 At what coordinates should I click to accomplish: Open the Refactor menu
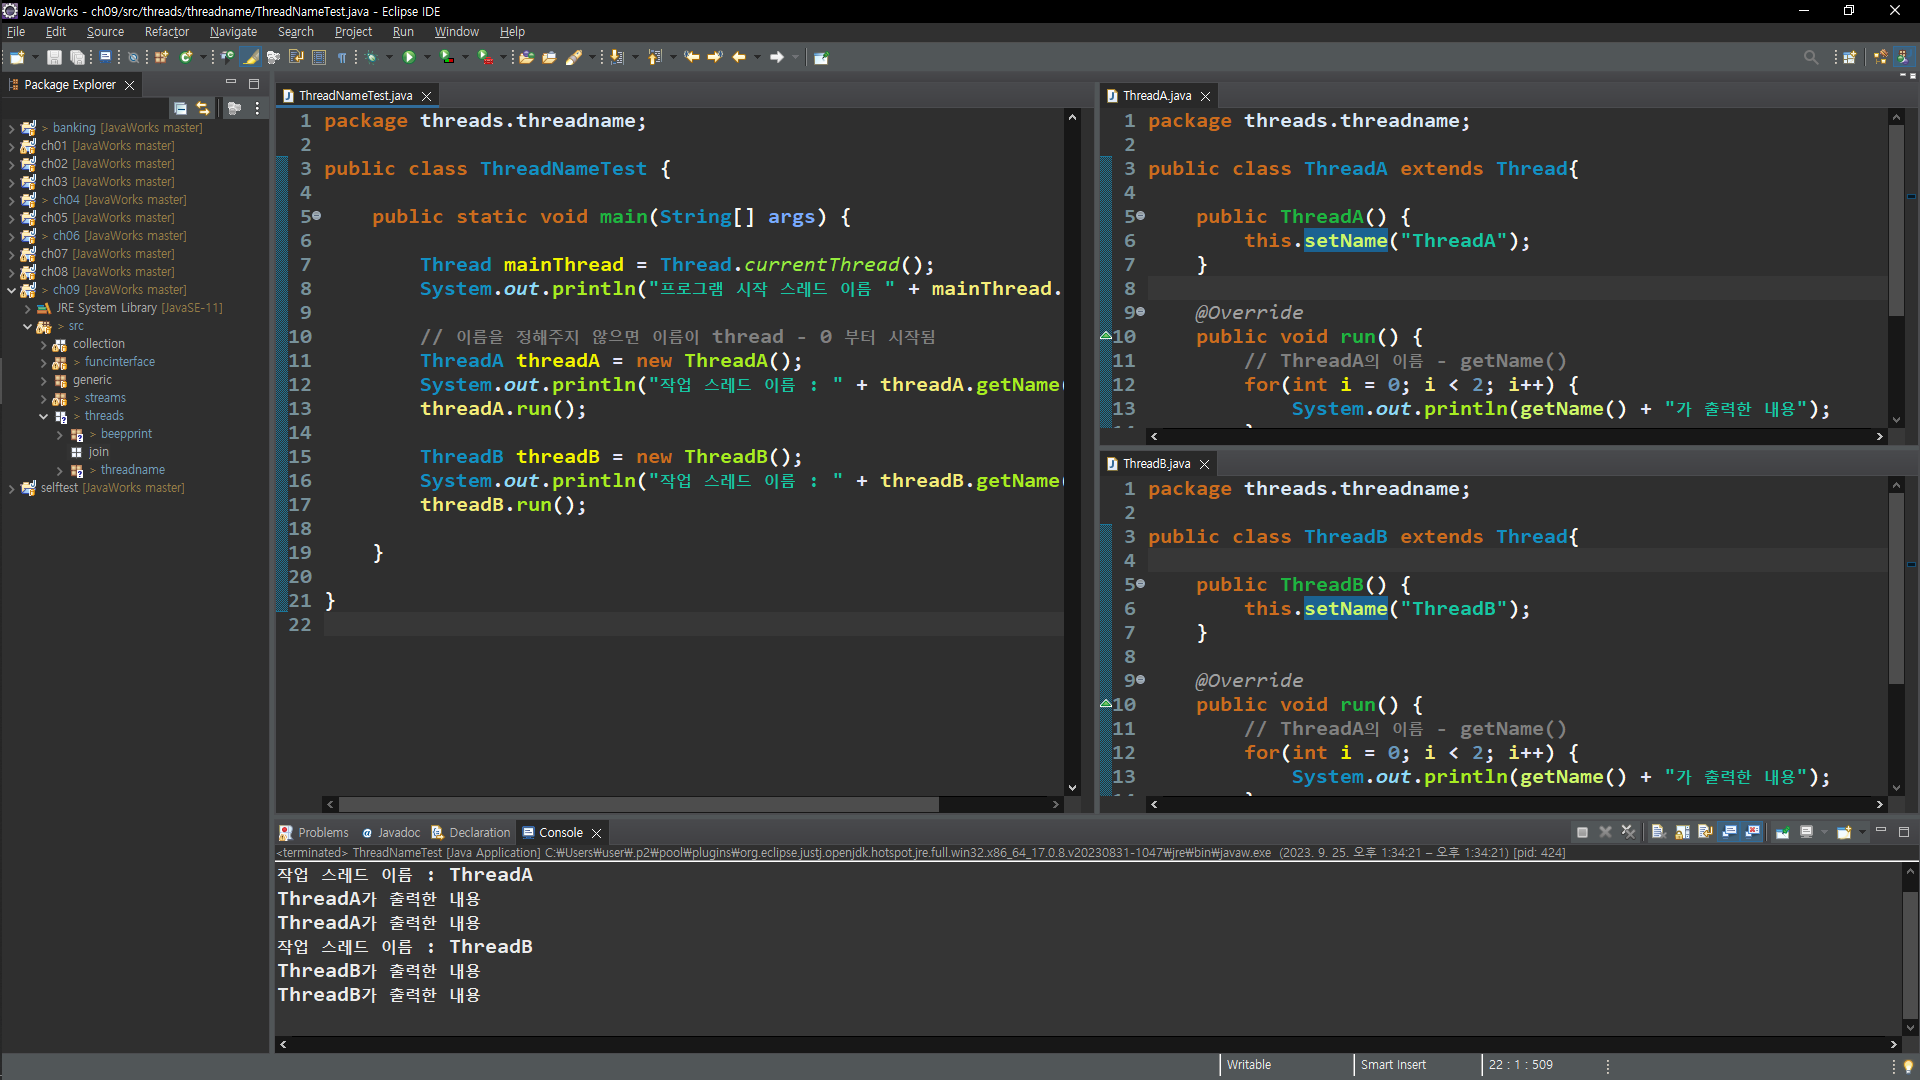166,32
